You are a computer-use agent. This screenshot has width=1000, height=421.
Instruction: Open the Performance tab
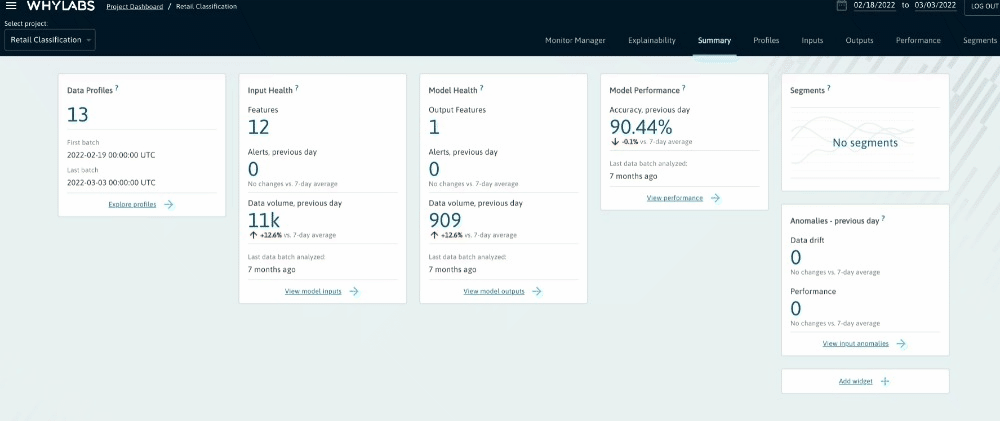pos(918,40)
